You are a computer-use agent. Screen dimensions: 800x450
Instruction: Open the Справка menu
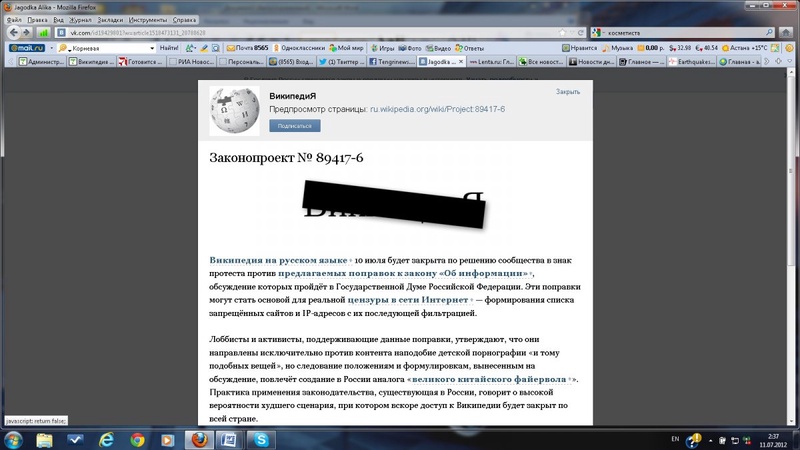[x=184, y=20]
